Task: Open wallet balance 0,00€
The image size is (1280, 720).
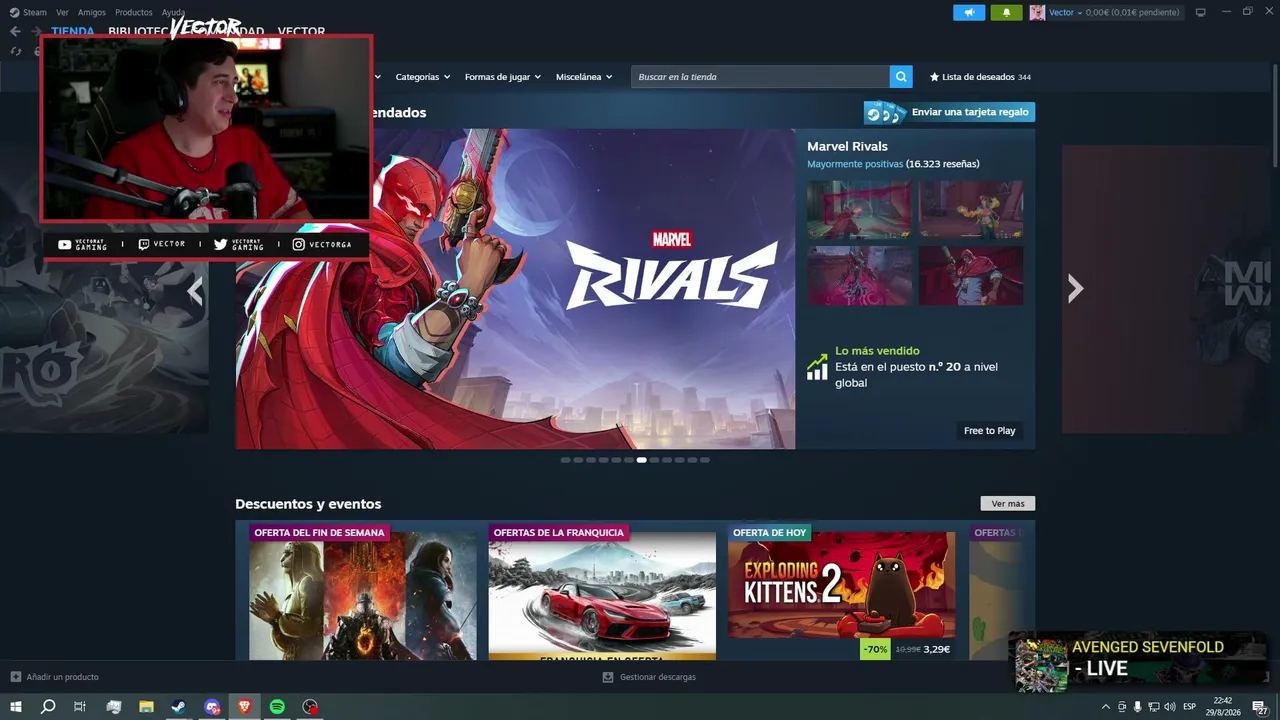Action: 1132,12
